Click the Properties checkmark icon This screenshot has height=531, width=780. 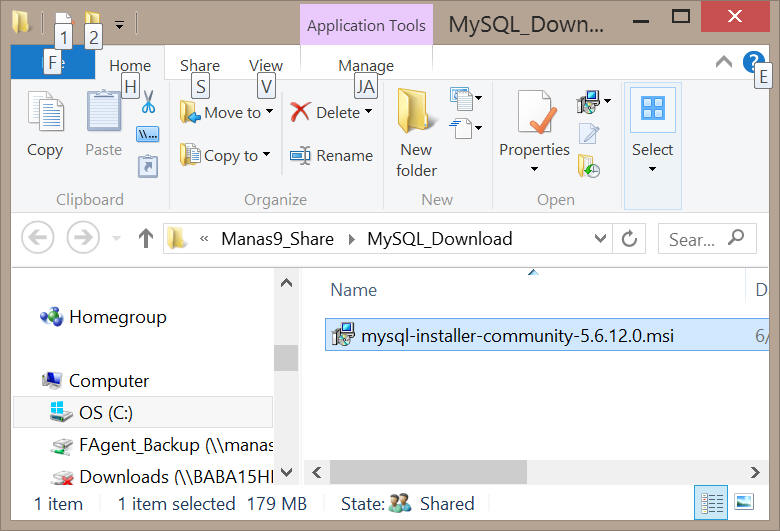pyautogui.click(x=535, y=113)
